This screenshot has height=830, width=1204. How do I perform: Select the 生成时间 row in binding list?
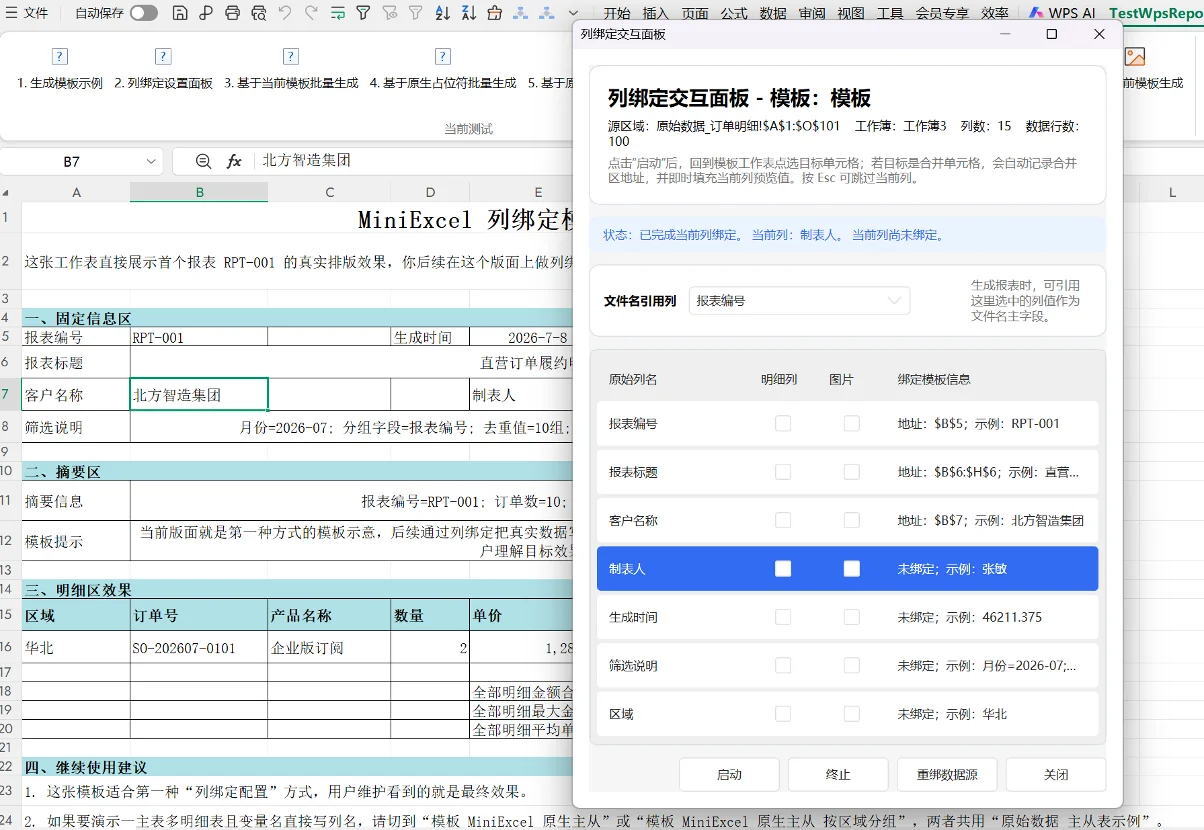pos(847,617)
